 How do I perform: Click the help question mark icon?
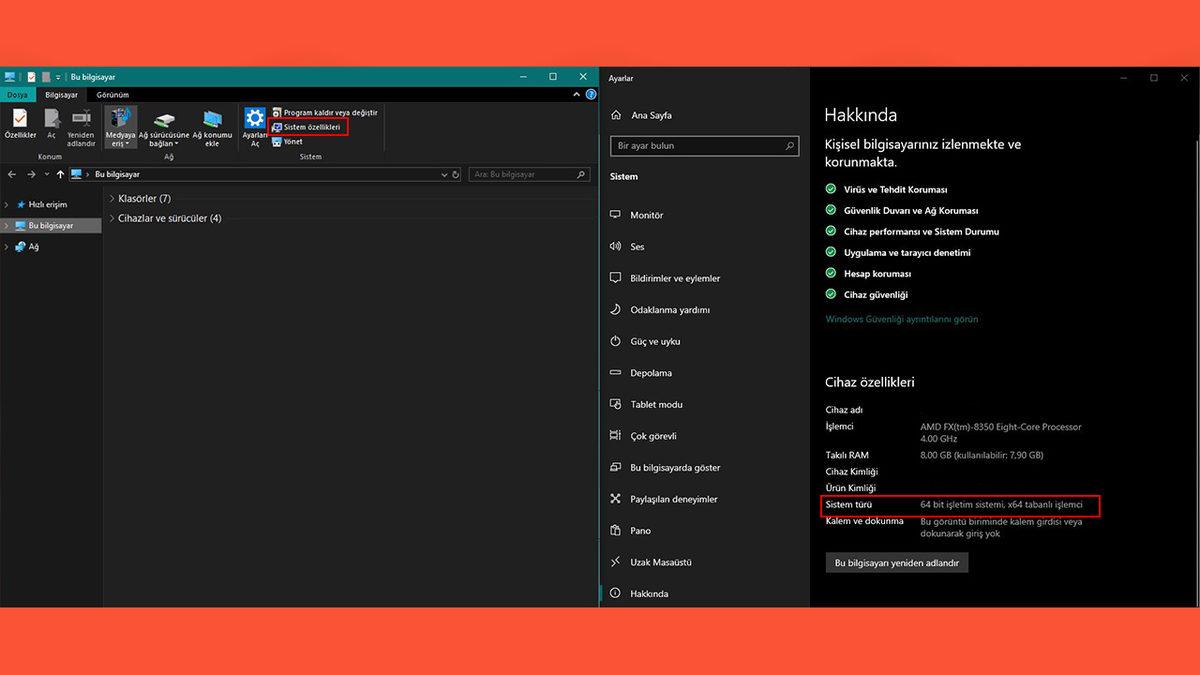[591, 95]
